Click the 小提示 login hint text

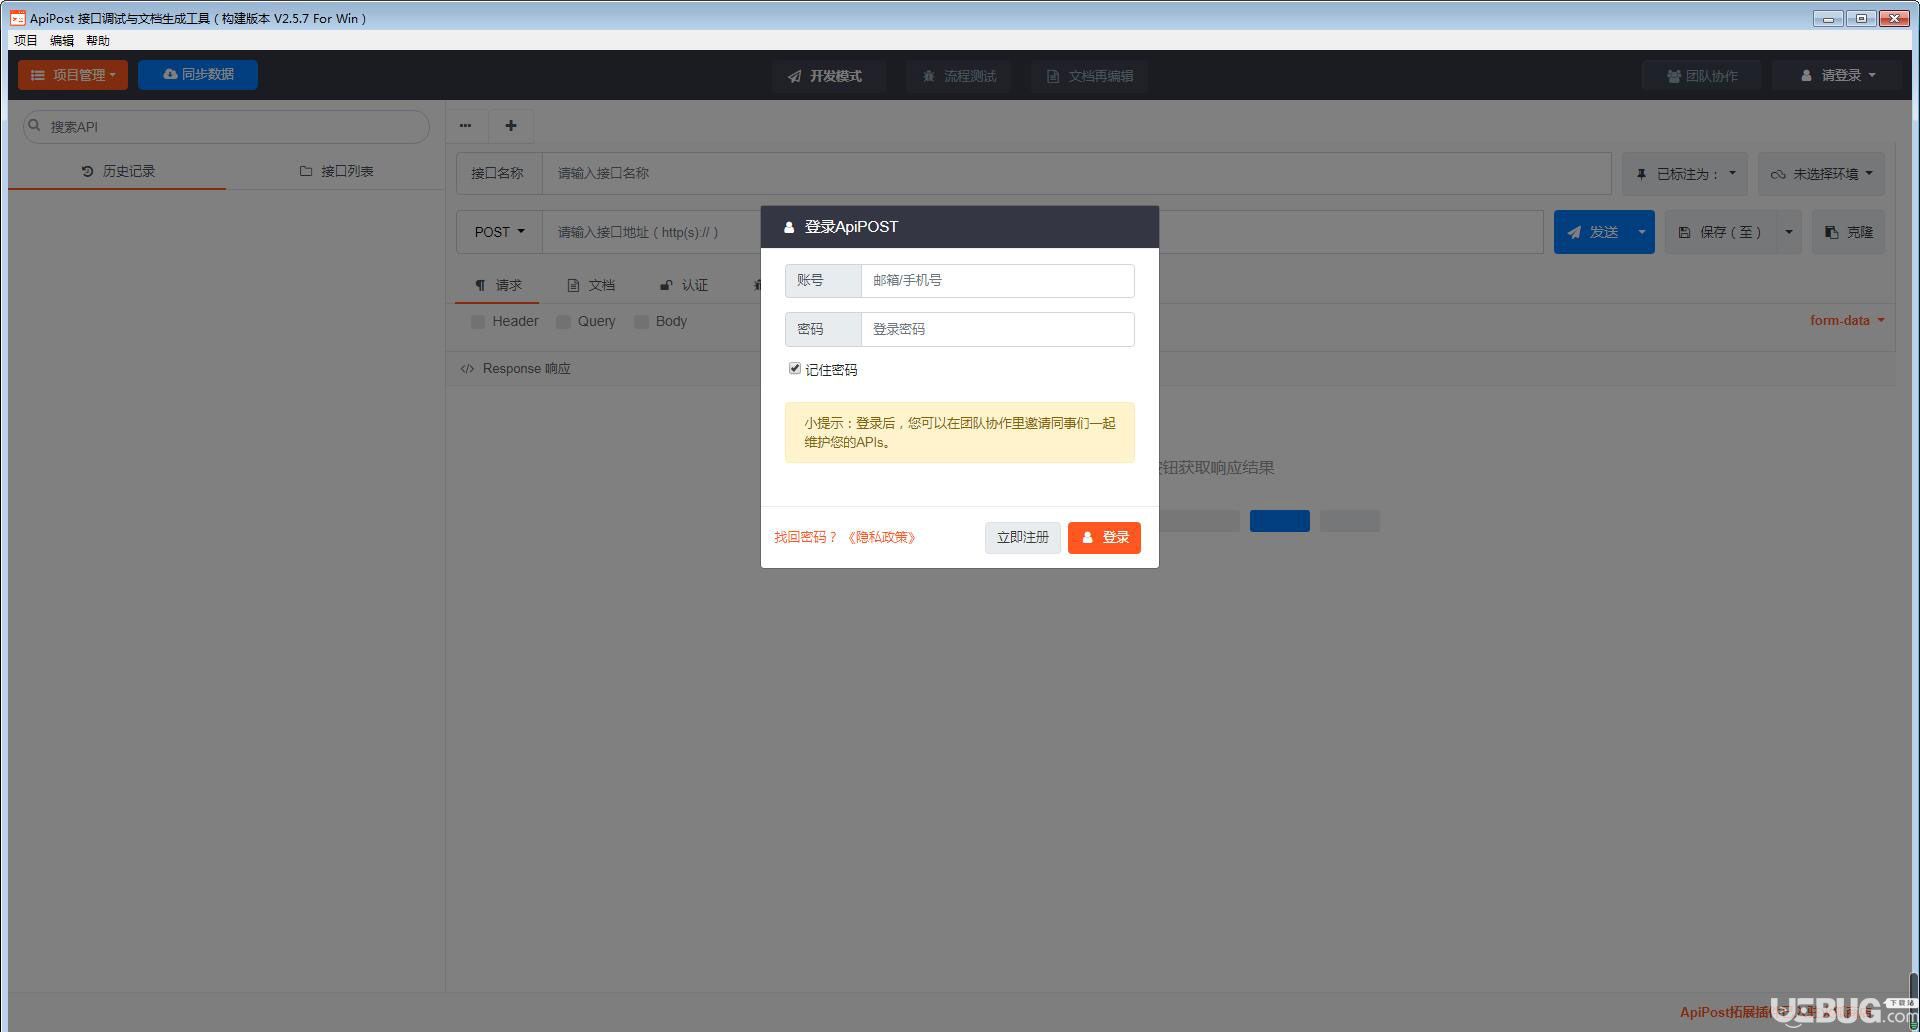click(960, 433)
